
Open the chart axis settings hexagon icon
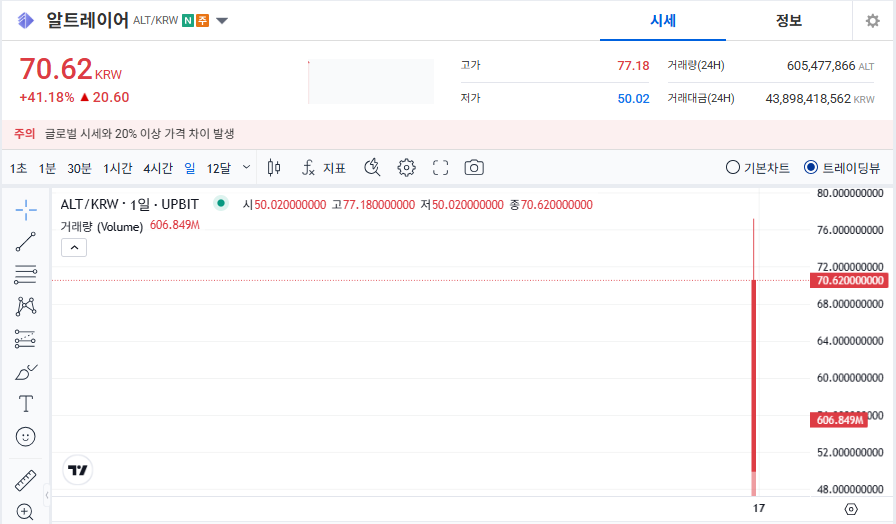851,509
